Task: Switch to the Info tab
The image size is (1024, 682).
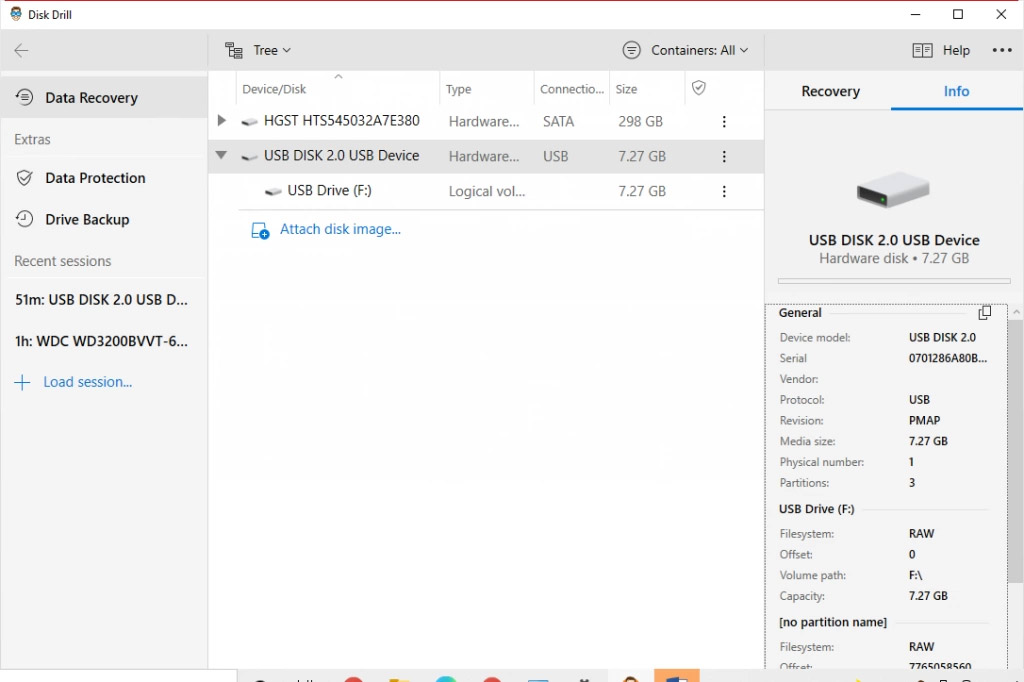Action: (x=956, y=91)
